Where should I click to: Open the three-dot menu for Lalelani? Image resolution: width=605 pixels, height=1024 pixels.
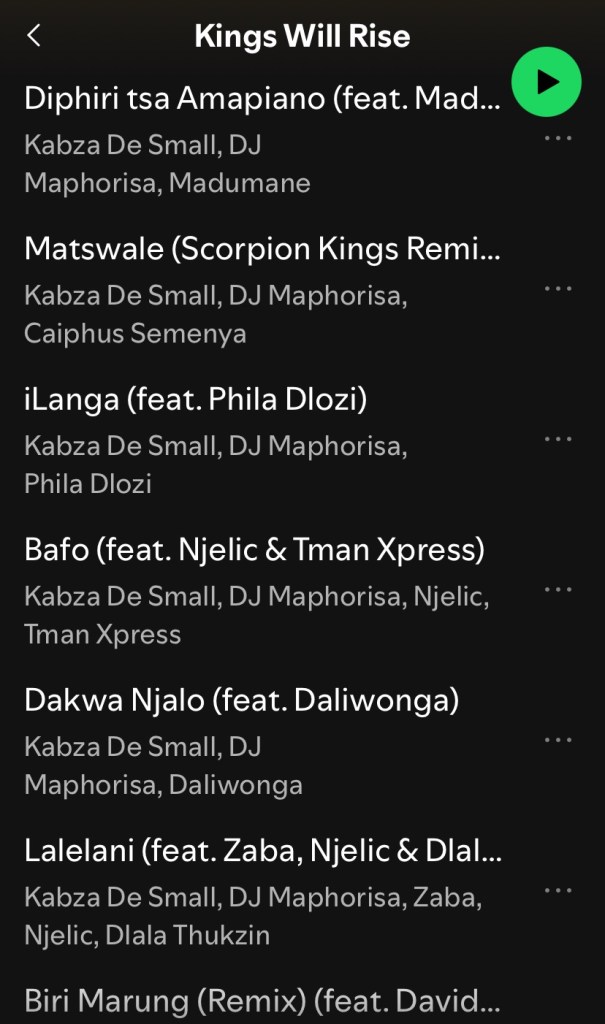[558, 890]
